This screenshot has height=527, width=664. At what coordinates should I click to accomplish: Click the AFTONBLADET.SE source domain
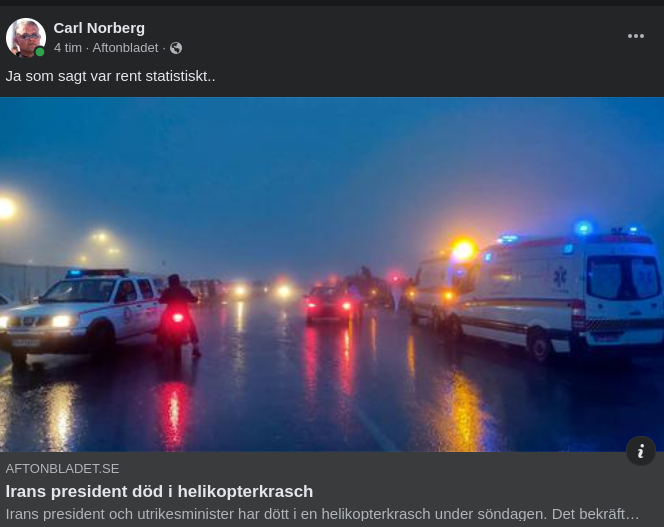tap(62, 469)
